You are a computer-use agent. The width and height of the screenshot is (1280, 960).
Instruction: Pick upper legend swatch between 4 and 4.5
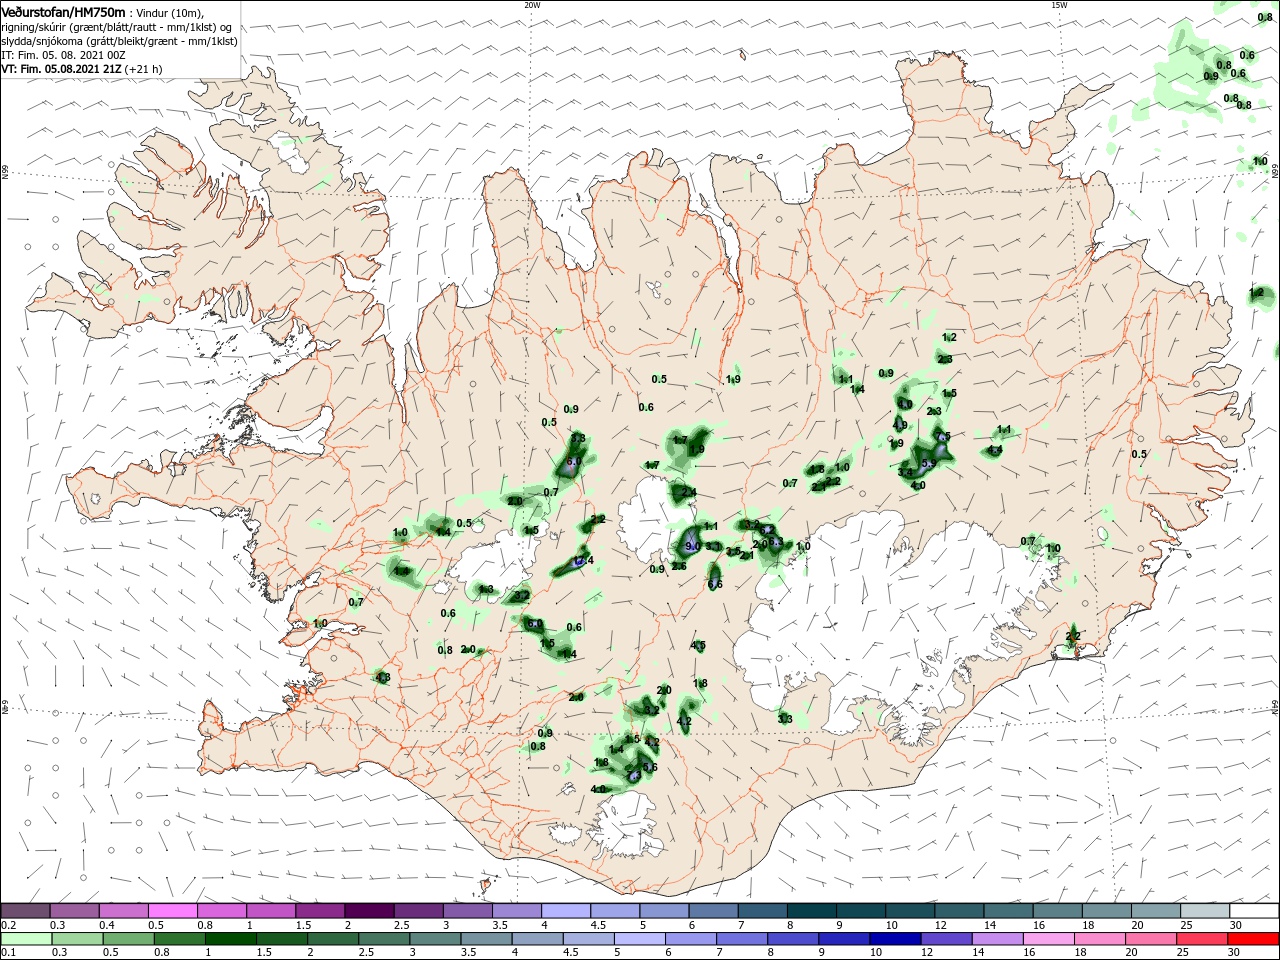click(x=565, y=910)
